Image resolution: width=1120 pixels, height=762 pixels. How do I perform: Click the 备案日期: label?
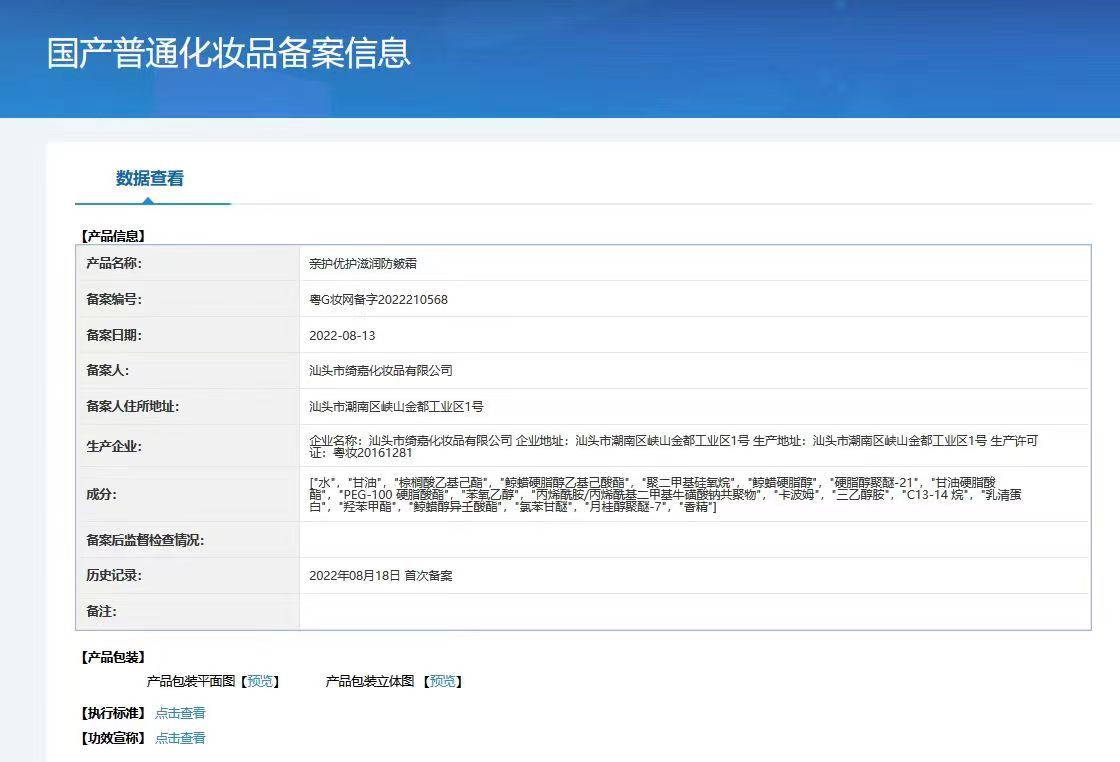(114, 335)
